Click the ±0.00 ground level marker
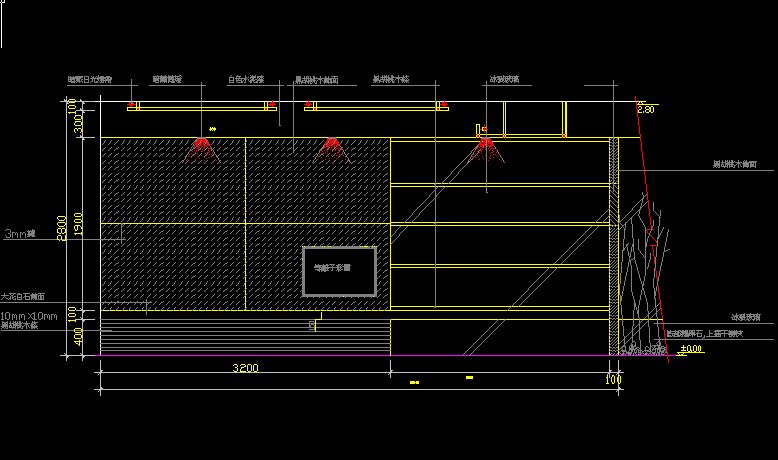The width and height of the screenshot is (778, 460). pos(690,349)
